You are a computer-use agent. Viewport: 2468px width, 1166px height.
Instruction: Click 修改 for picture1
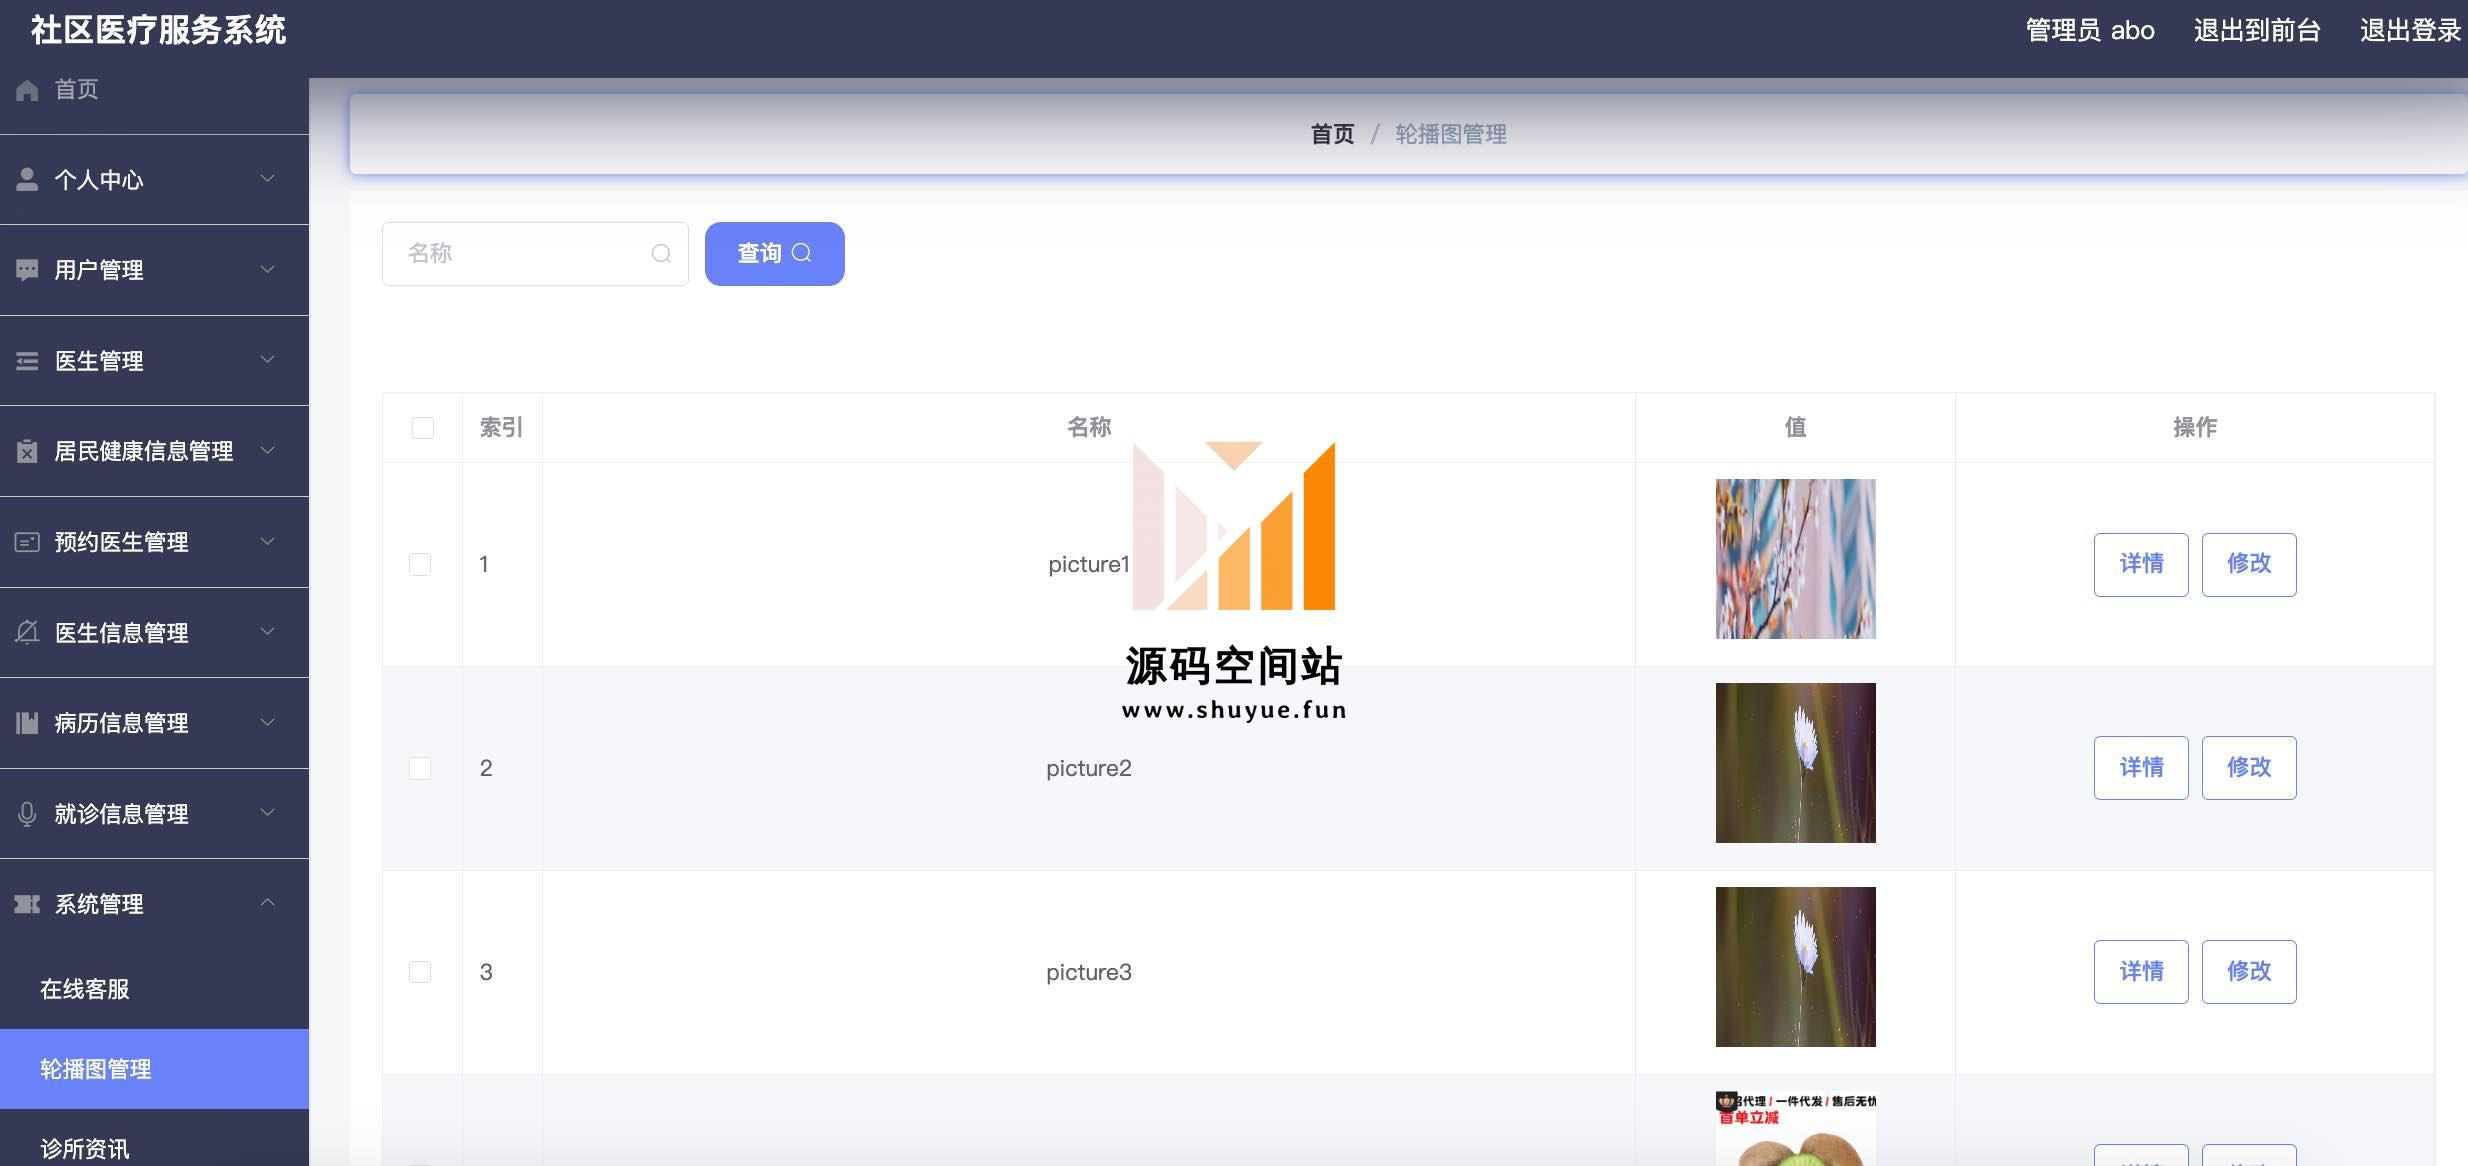2249,565
